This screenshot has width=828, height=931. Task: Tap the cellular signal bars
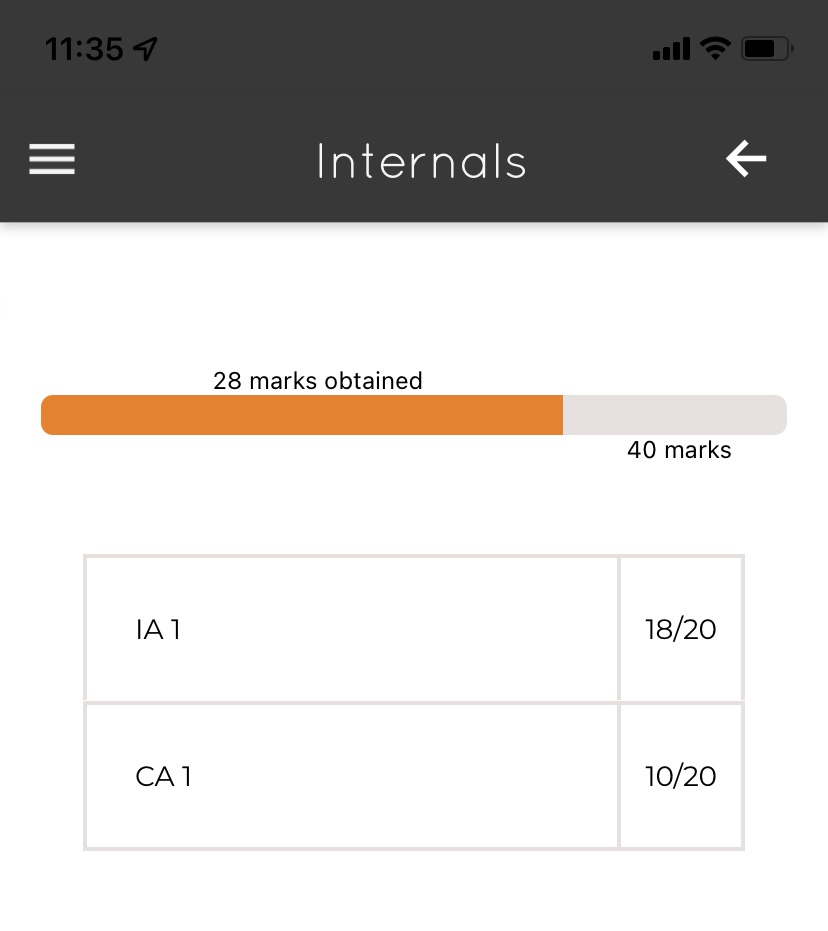[671, 48]
